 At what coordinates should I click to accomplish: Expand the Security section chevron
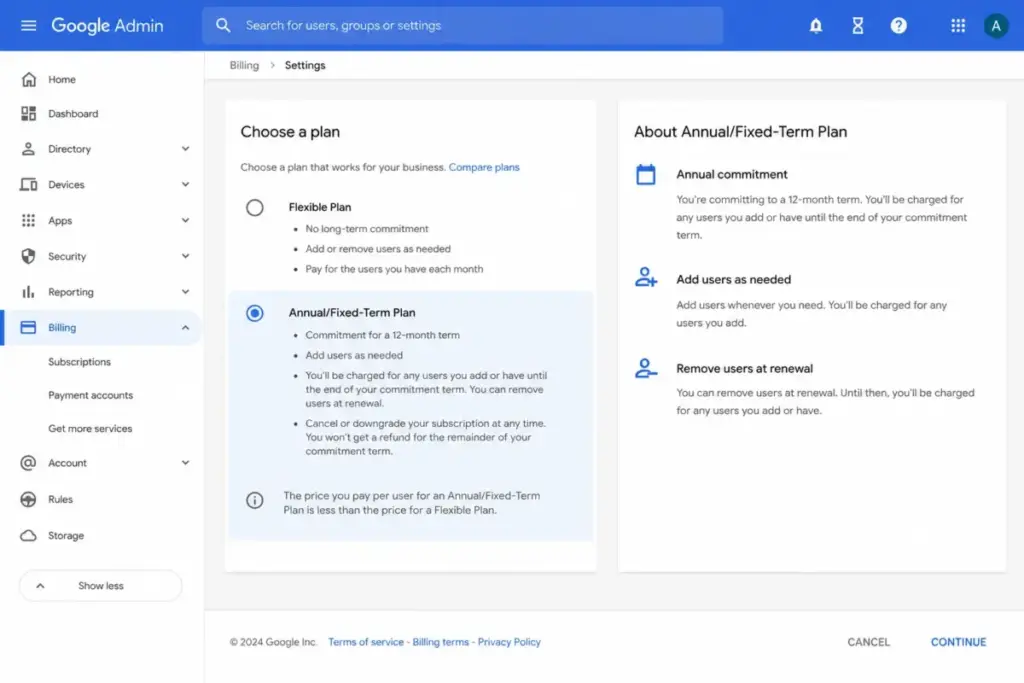click(x=185, y=256)
